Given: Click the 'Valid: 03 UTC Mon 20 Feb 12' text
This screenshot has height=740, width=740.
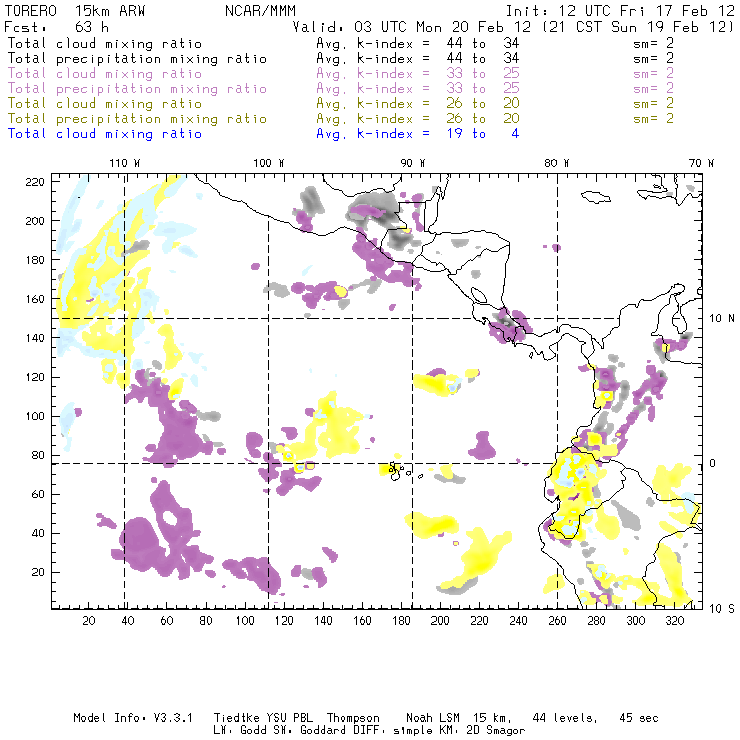Looking at the screenshot, I should (x=412, y=26).
